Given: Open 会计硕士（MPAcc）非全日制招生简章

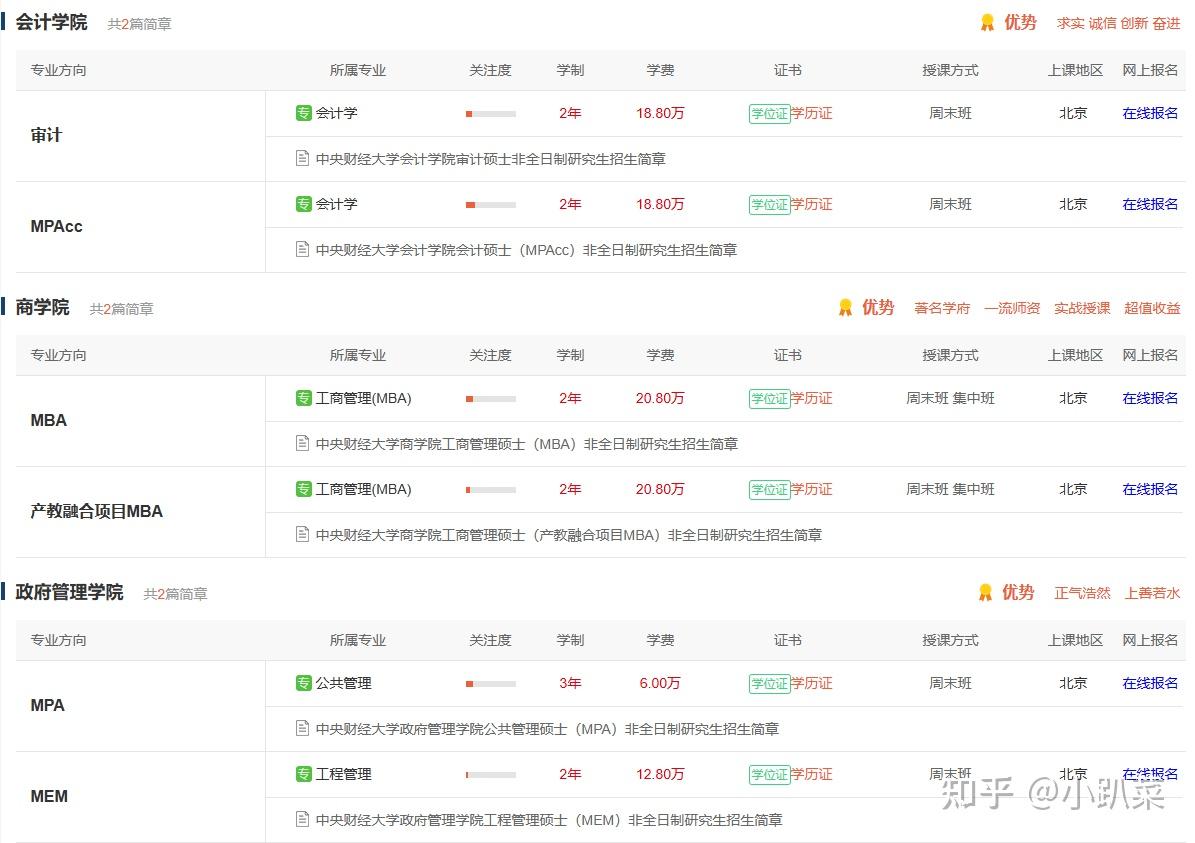Looking at the screenshot, I should (527, 249).
